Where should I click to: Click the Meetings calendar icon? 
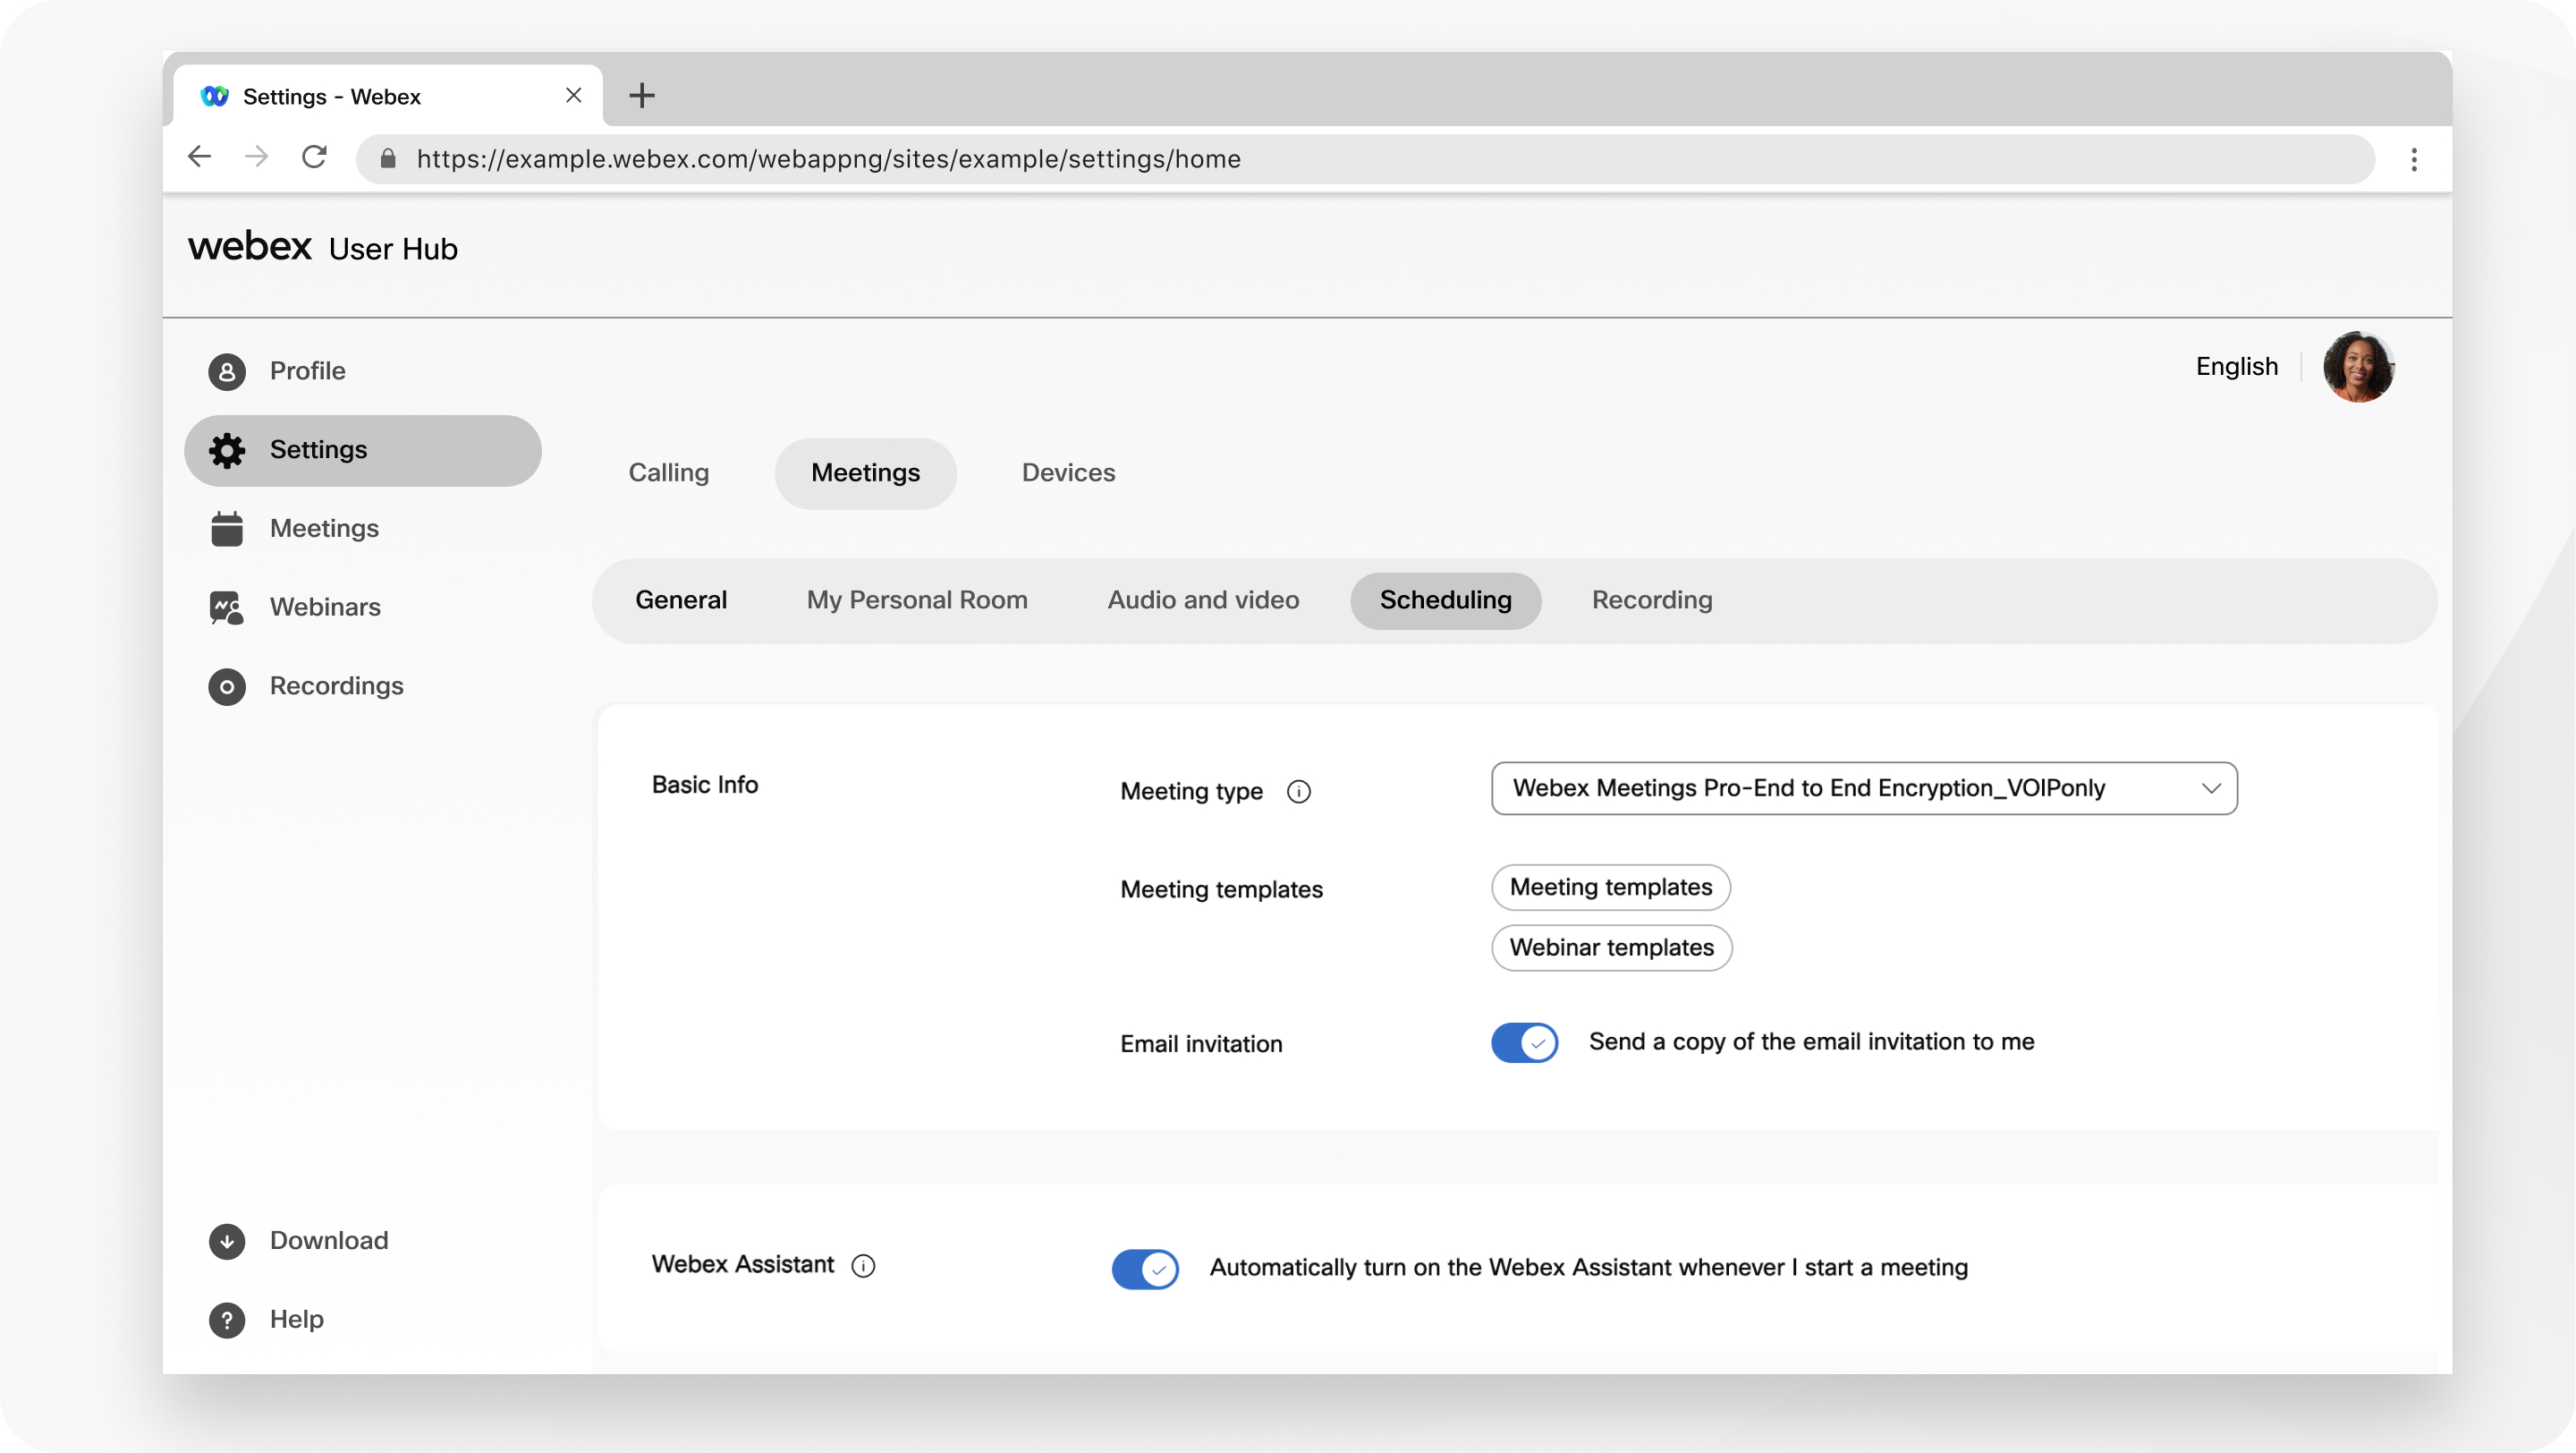[x=226, y=527]
